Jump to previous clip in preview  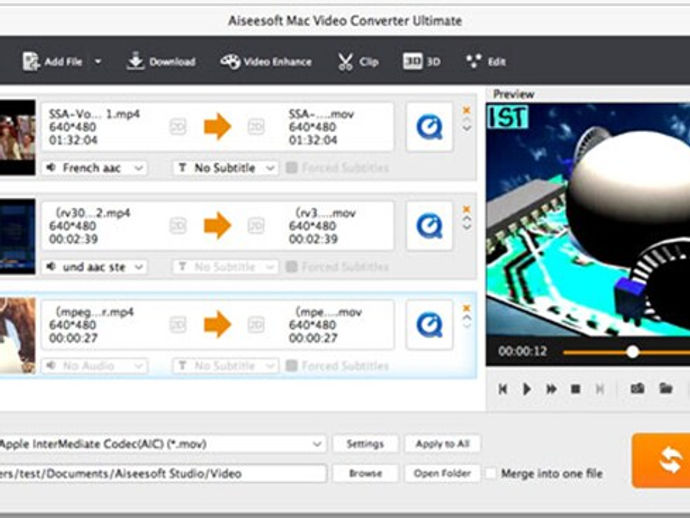(503, 389)
